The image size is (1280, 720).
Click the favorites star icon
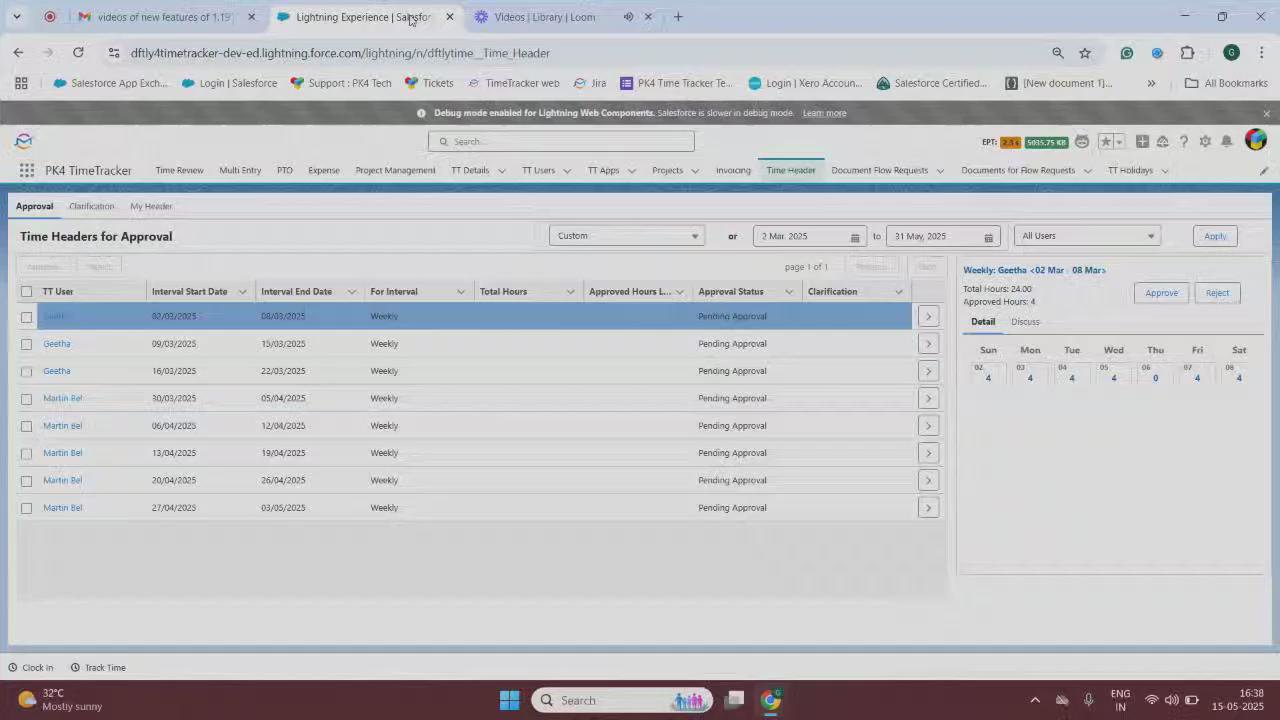(x=1106, y=142)
